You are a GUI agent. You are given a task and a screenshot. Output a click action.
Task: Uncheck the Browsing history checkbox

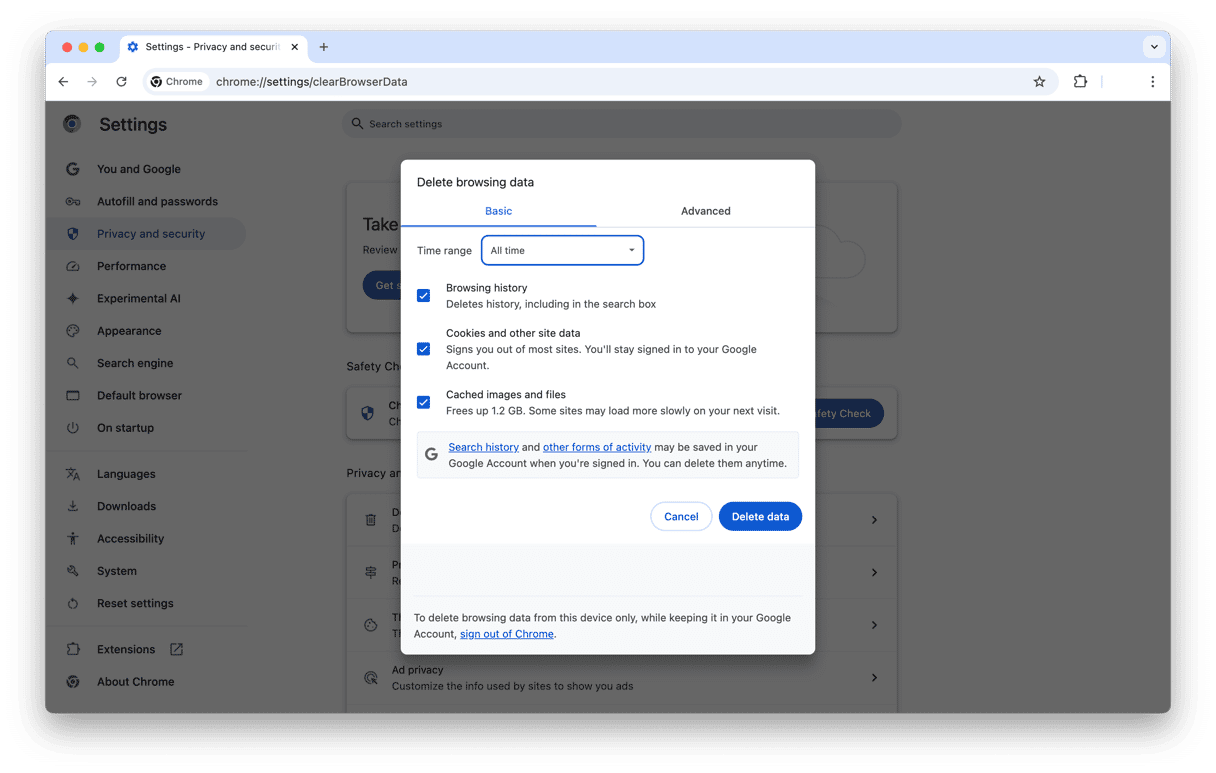(x=424, y=296)
